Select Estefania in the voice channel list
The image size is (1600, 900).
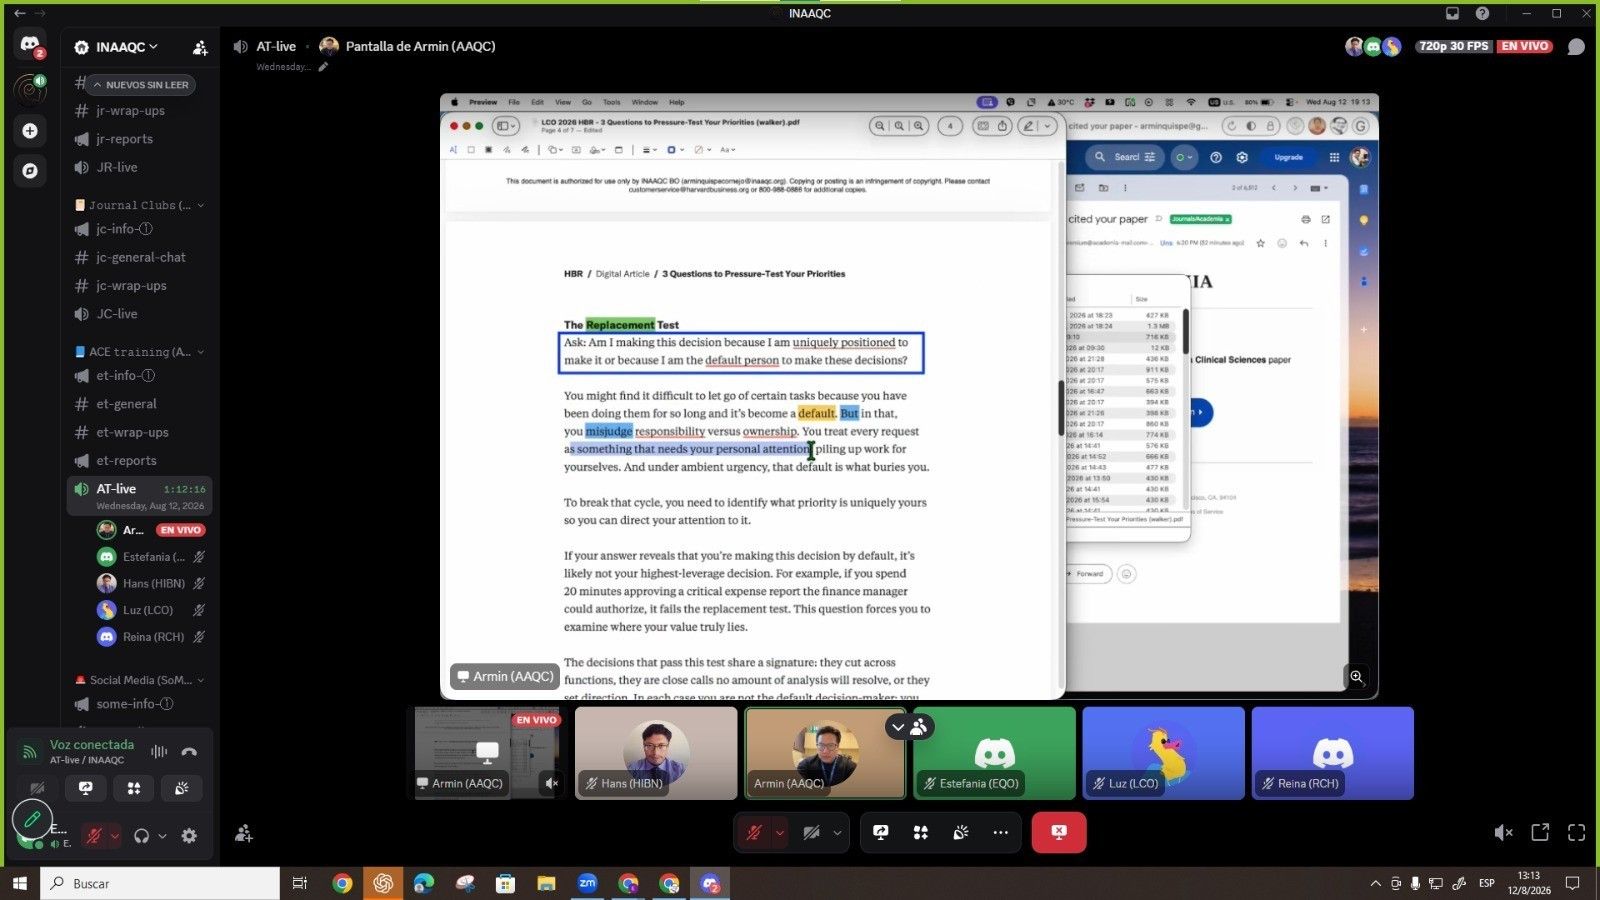pos(151,557)
